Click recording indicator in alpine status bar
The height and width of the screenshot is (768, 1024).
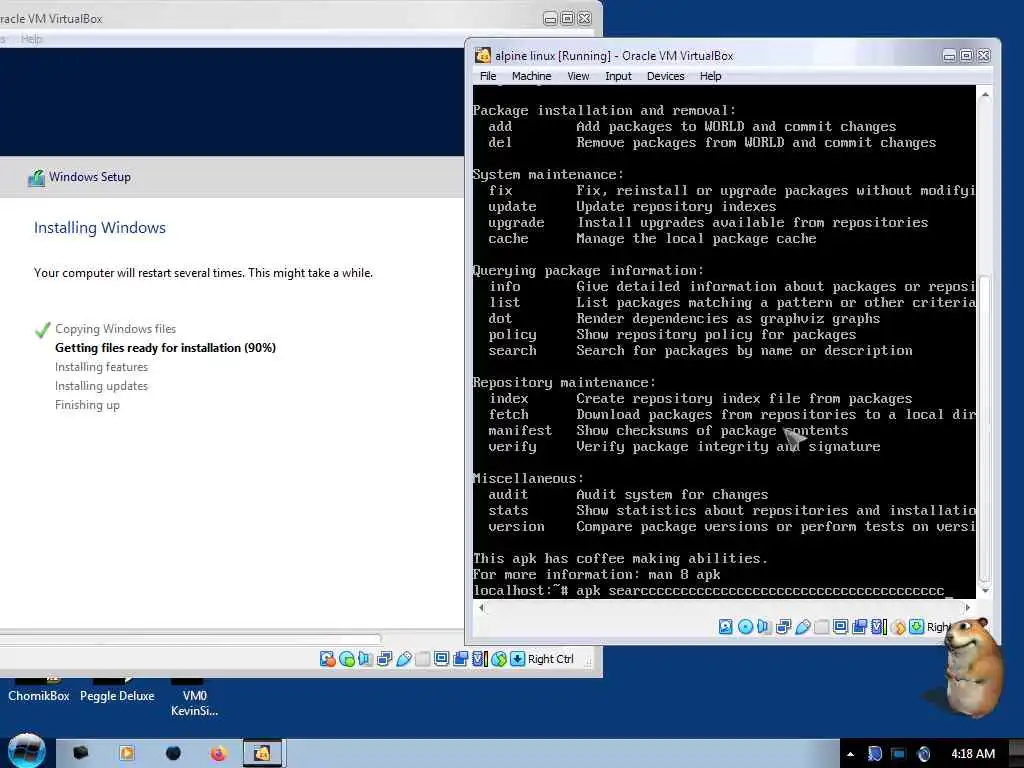click(x=859, y=627)
